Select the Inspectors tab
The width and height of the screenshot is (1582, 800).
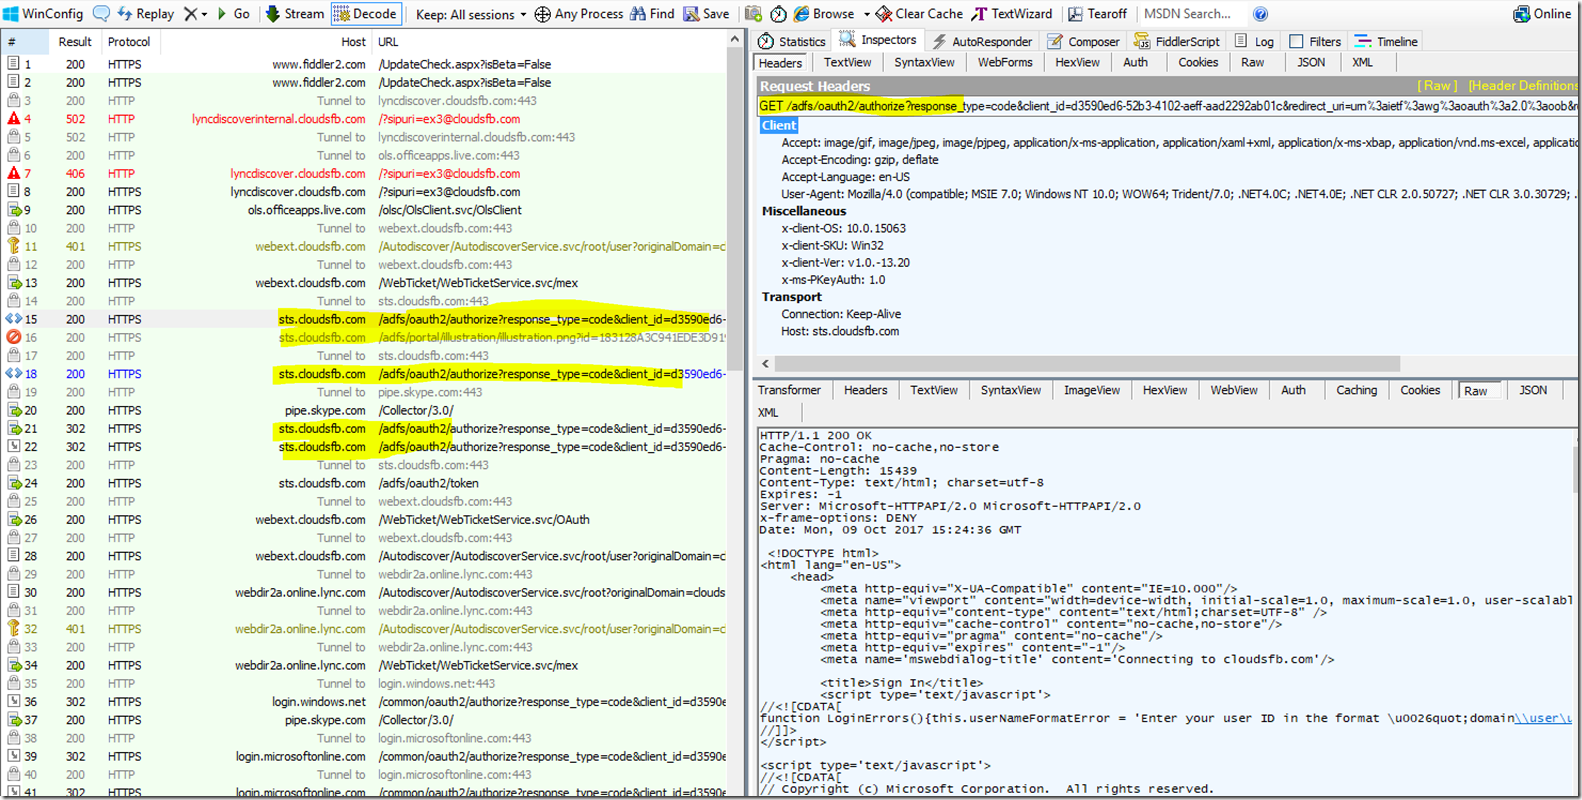[877, 40]
